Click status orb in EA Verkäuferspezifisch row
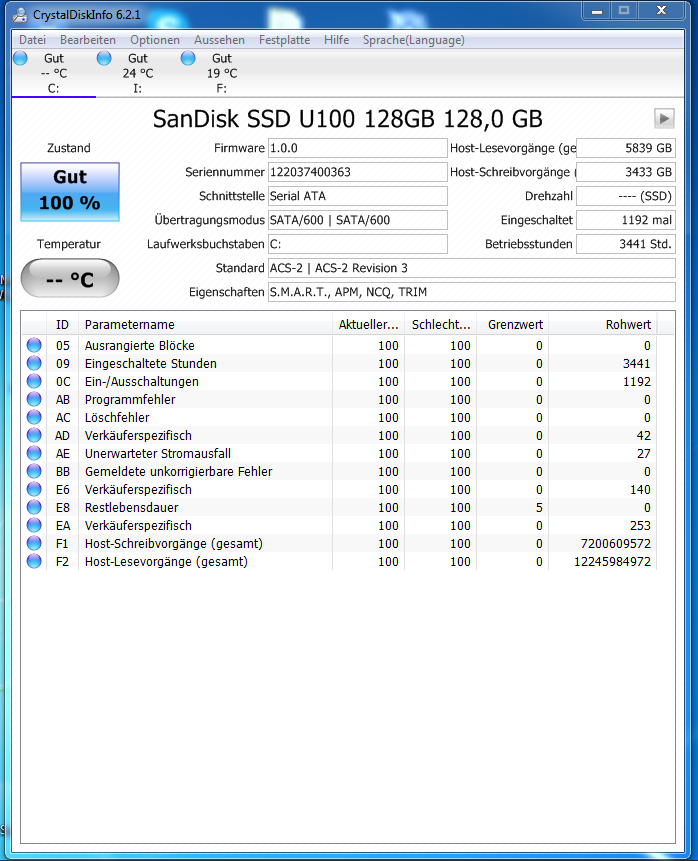Image resolution: width=698 pixels, height=861 pixels. click(x=34, y=525)
